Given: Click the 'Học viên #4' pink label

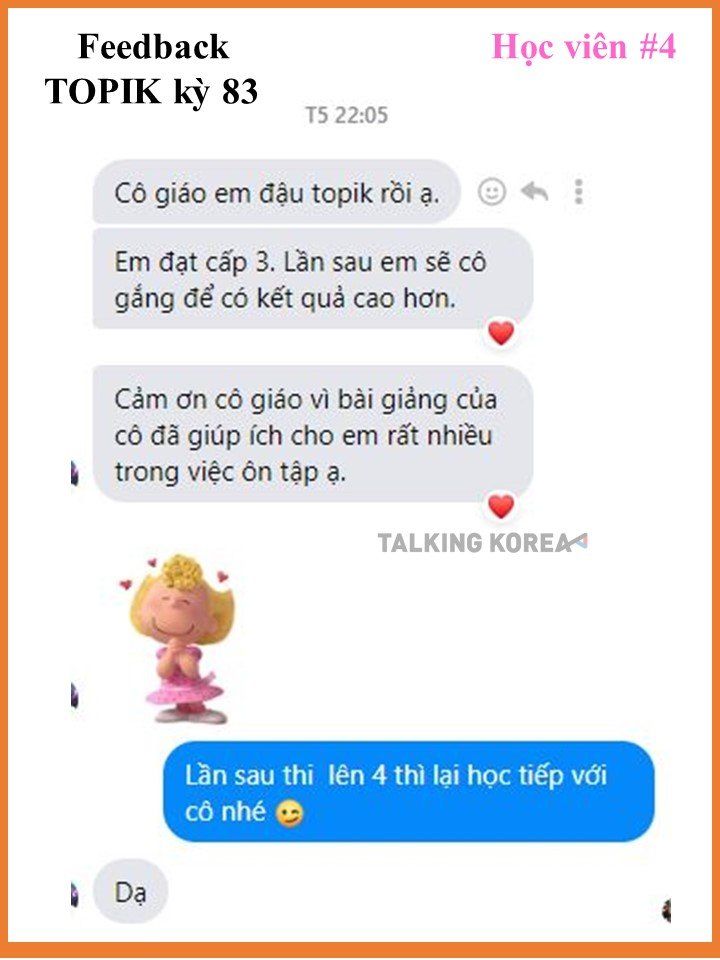Looking at the screenshot, I should click(584, 47).
